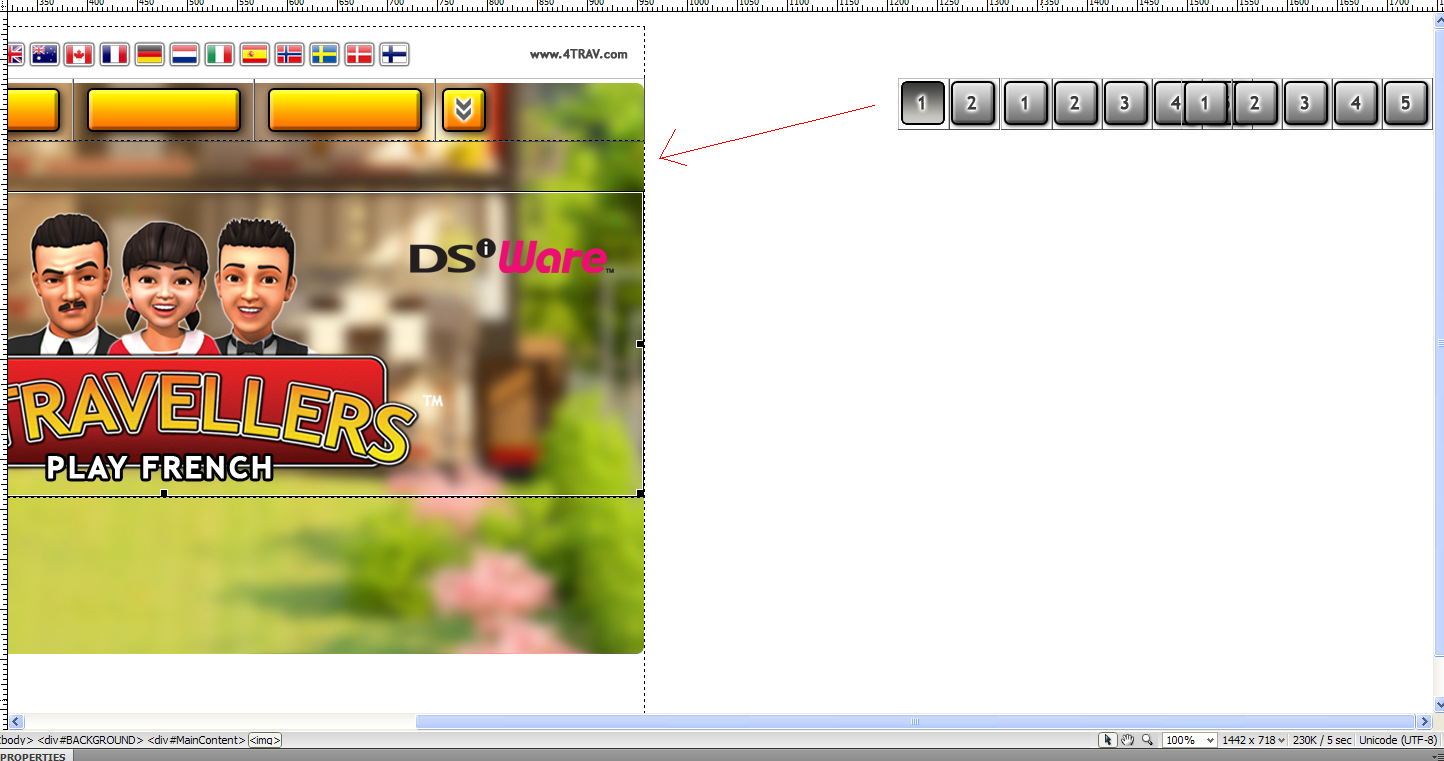Click the Swedish flag icon
This screenshot has height=761, width=1444.
[x=324, y=54]
